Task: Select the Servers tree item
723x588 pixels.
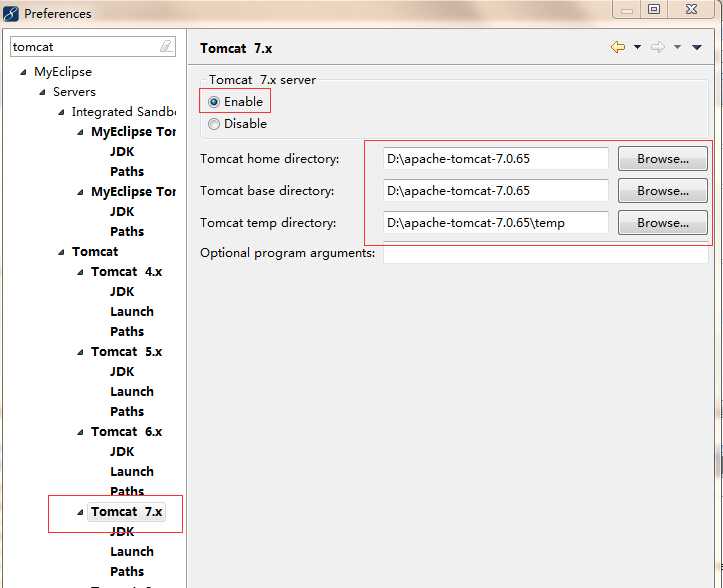Action: 74,92
